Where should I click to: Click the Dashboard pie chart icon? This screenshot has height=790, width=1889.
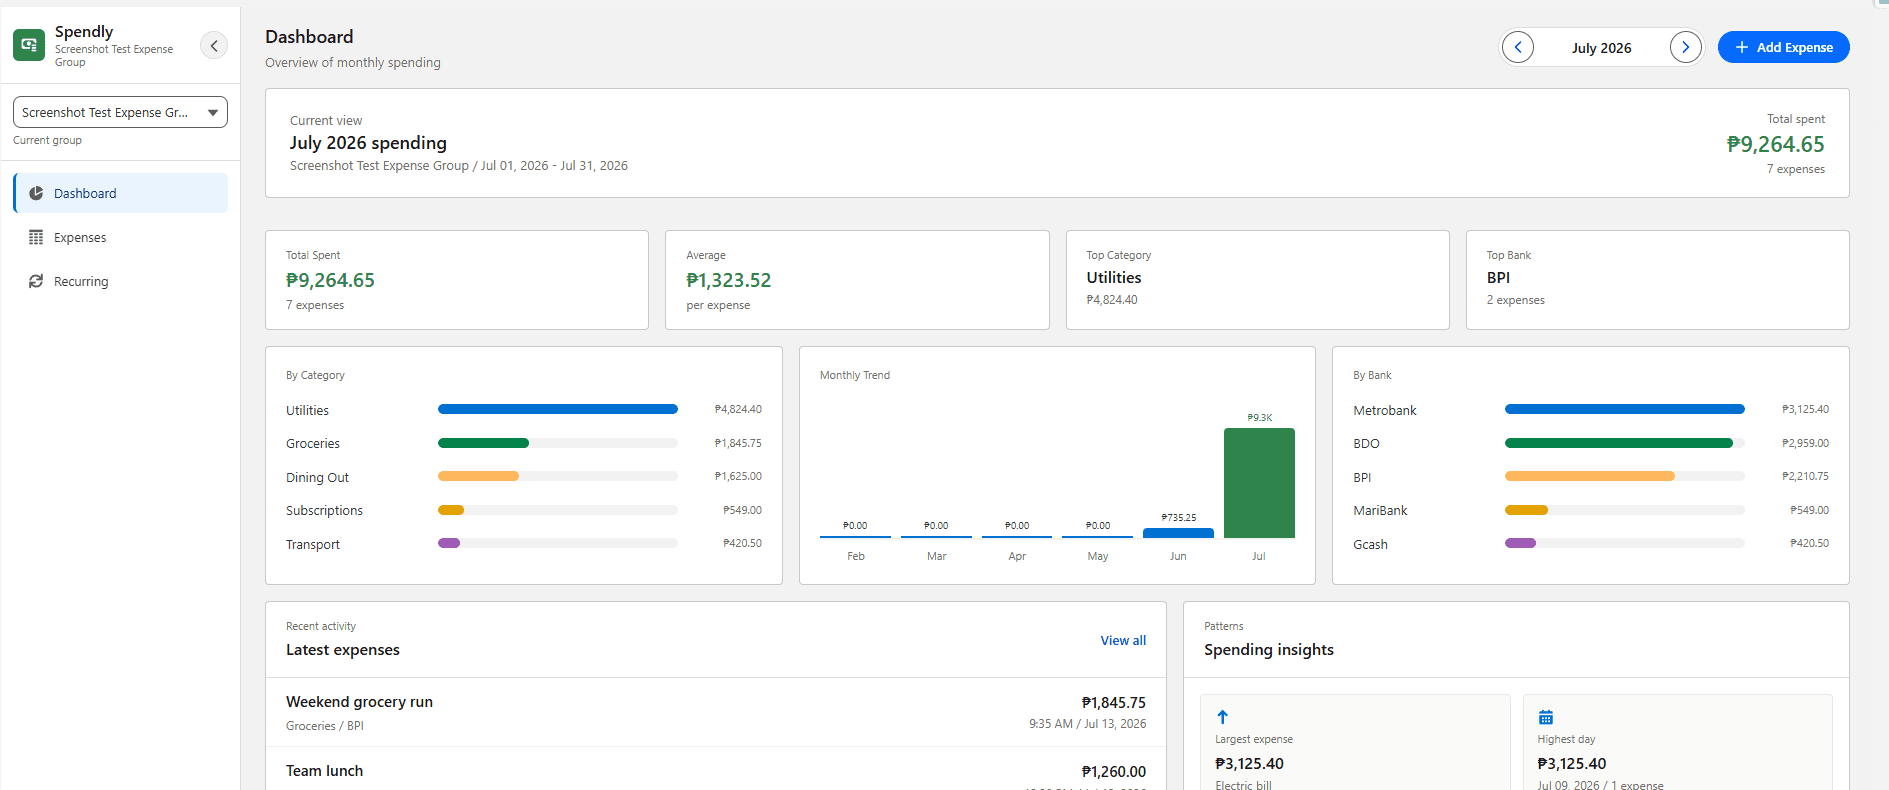coord(36,193)
